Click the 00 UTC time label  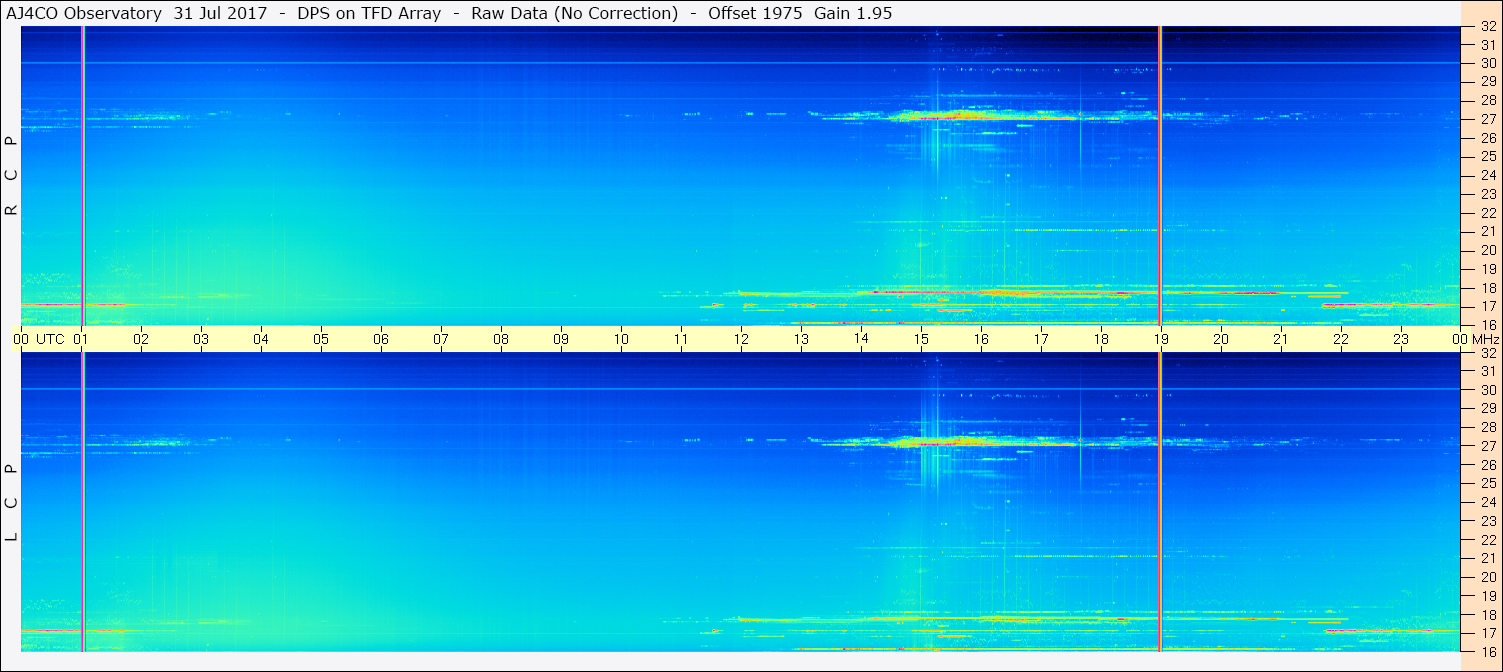click(x=38, y=339)
